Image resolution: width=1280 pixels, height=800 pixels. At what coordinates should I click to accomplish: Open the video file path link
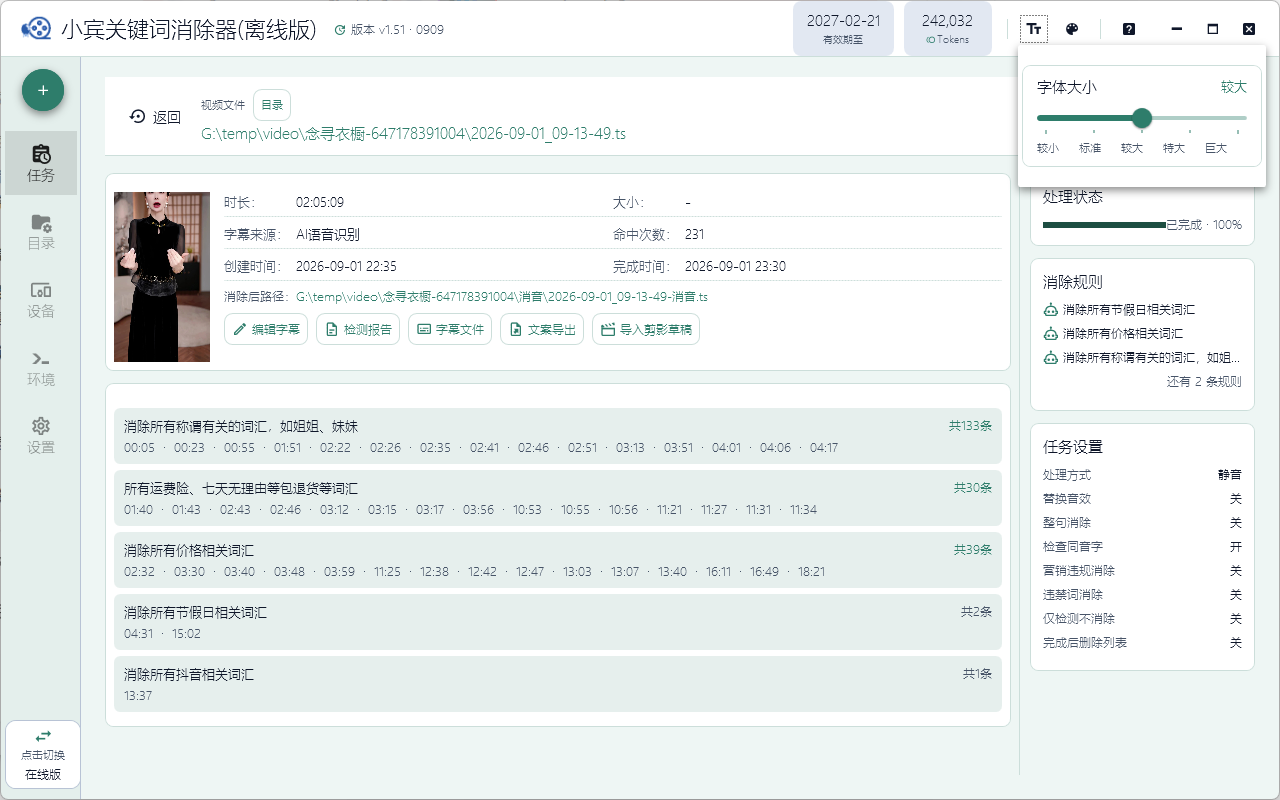[414, 133]
